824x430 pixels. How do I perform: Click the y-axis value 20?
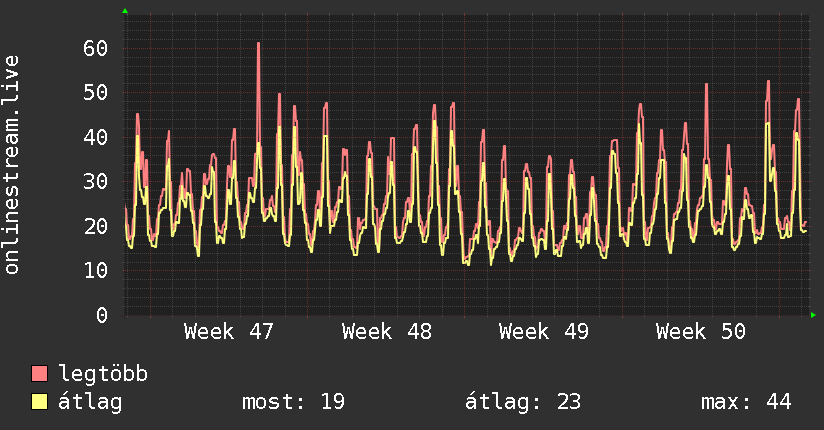(95, 226)
